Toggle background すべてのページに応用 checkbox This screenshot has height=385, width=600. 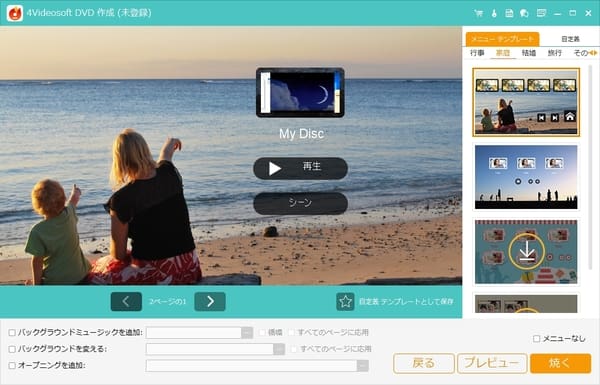coord(294,349)
